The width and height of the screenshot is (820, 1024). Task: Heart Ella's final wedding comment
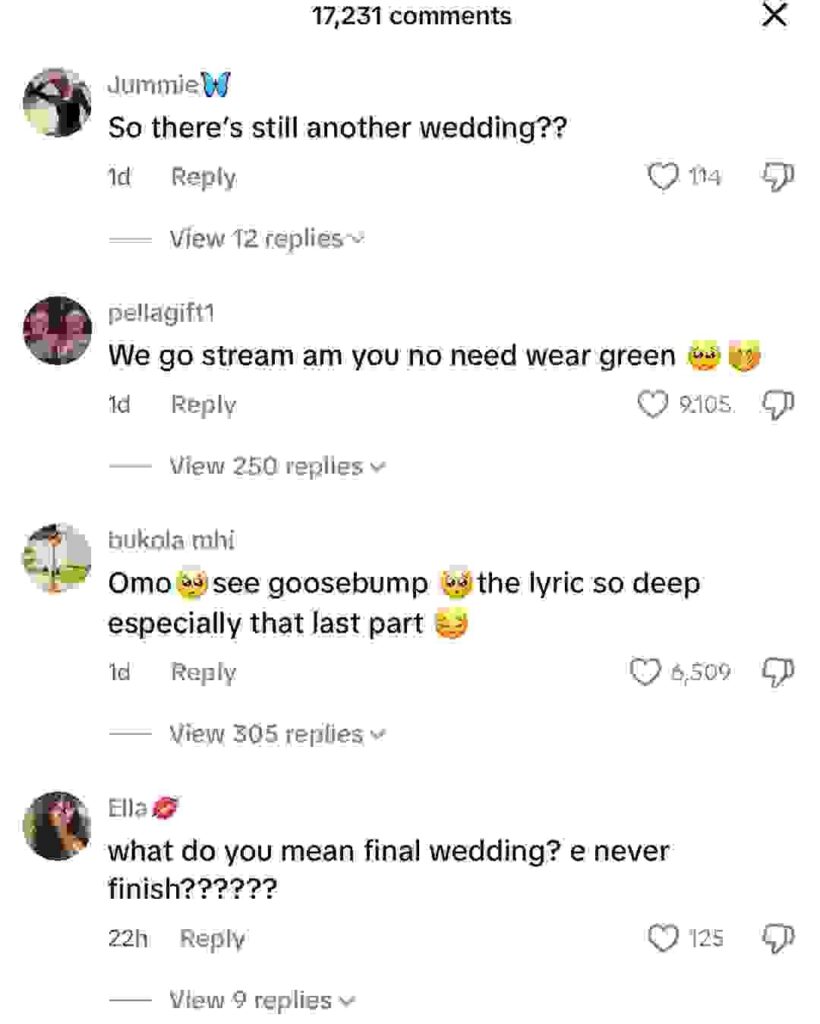tap(663, 938)
